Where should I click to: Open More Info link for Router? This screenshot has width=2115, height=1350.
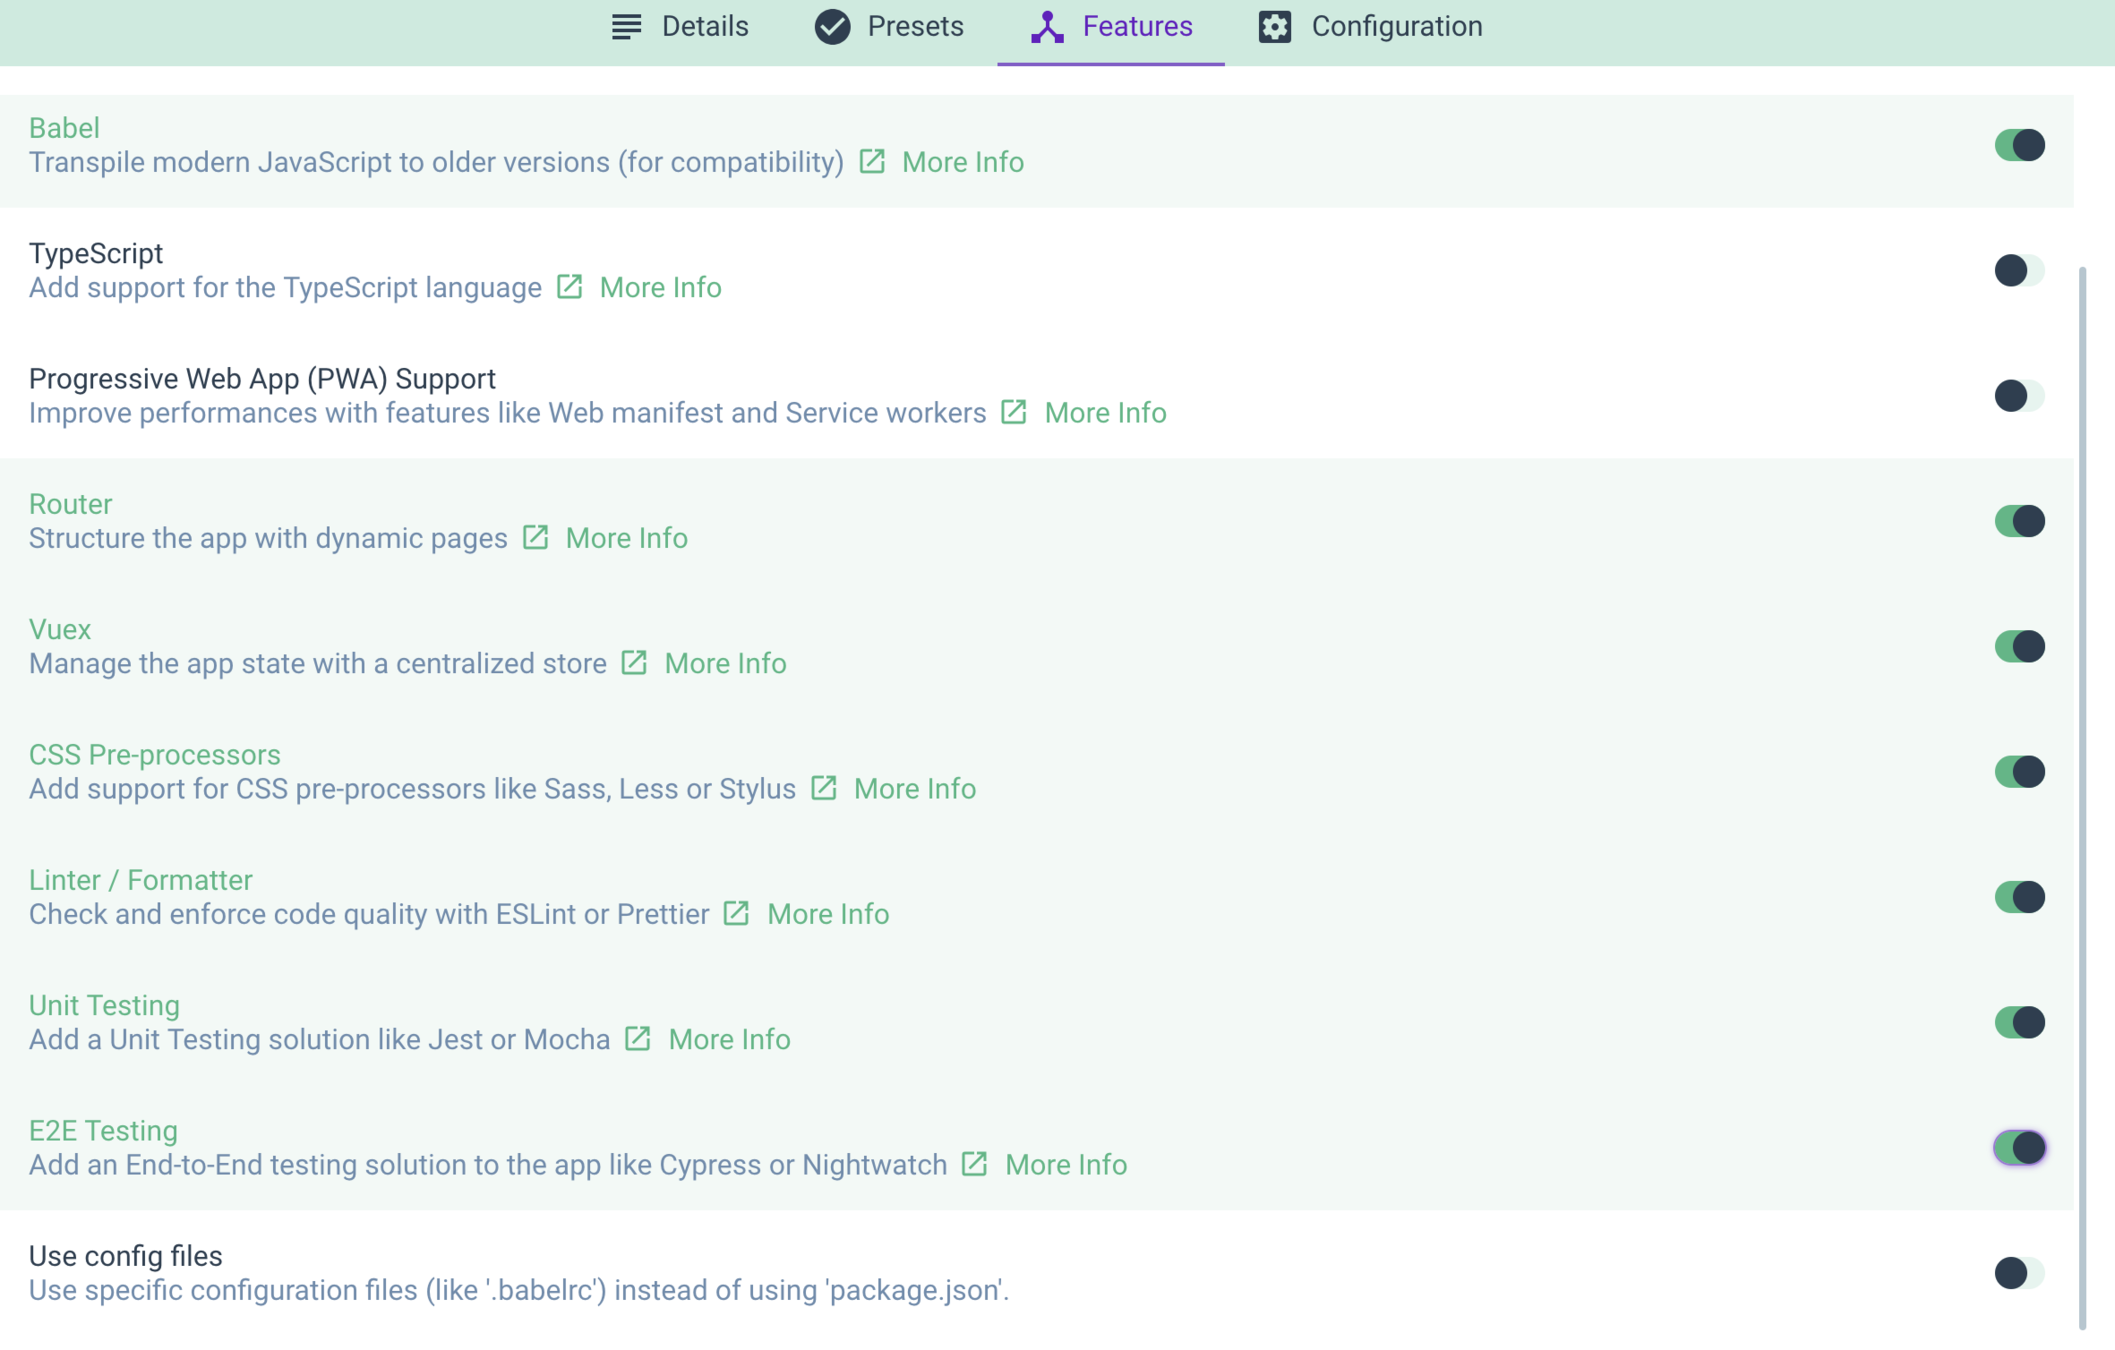626,538
